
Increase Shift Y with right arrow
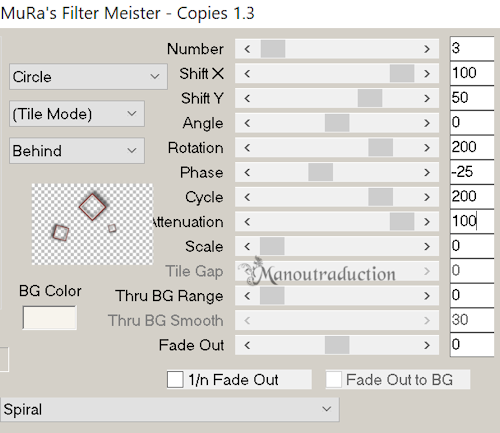pyautogui.click(x=427, y=98)
